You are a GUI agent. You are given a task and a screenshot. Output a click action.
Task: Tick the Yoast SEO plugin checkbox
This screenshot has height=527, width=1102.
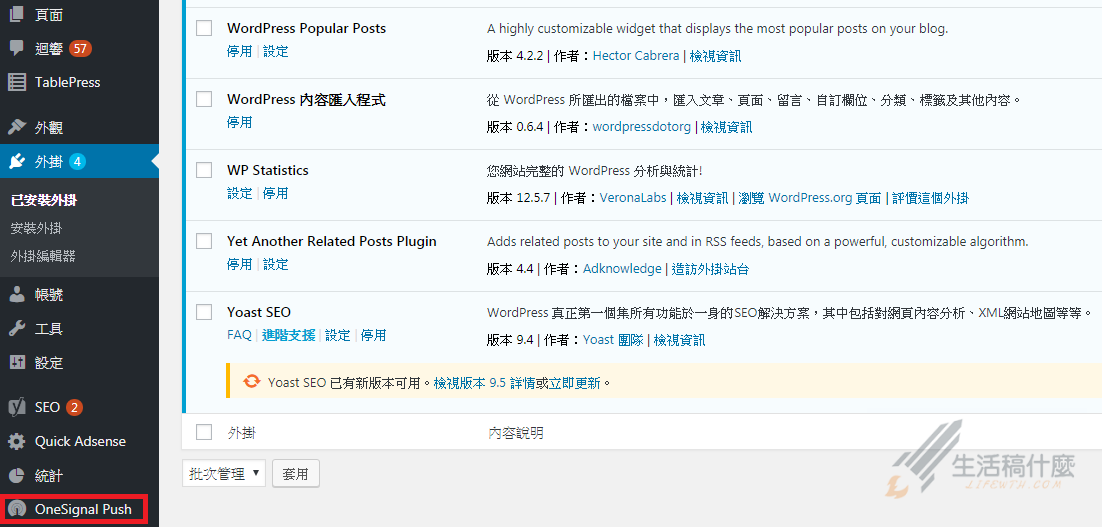(x=204, y=312)
